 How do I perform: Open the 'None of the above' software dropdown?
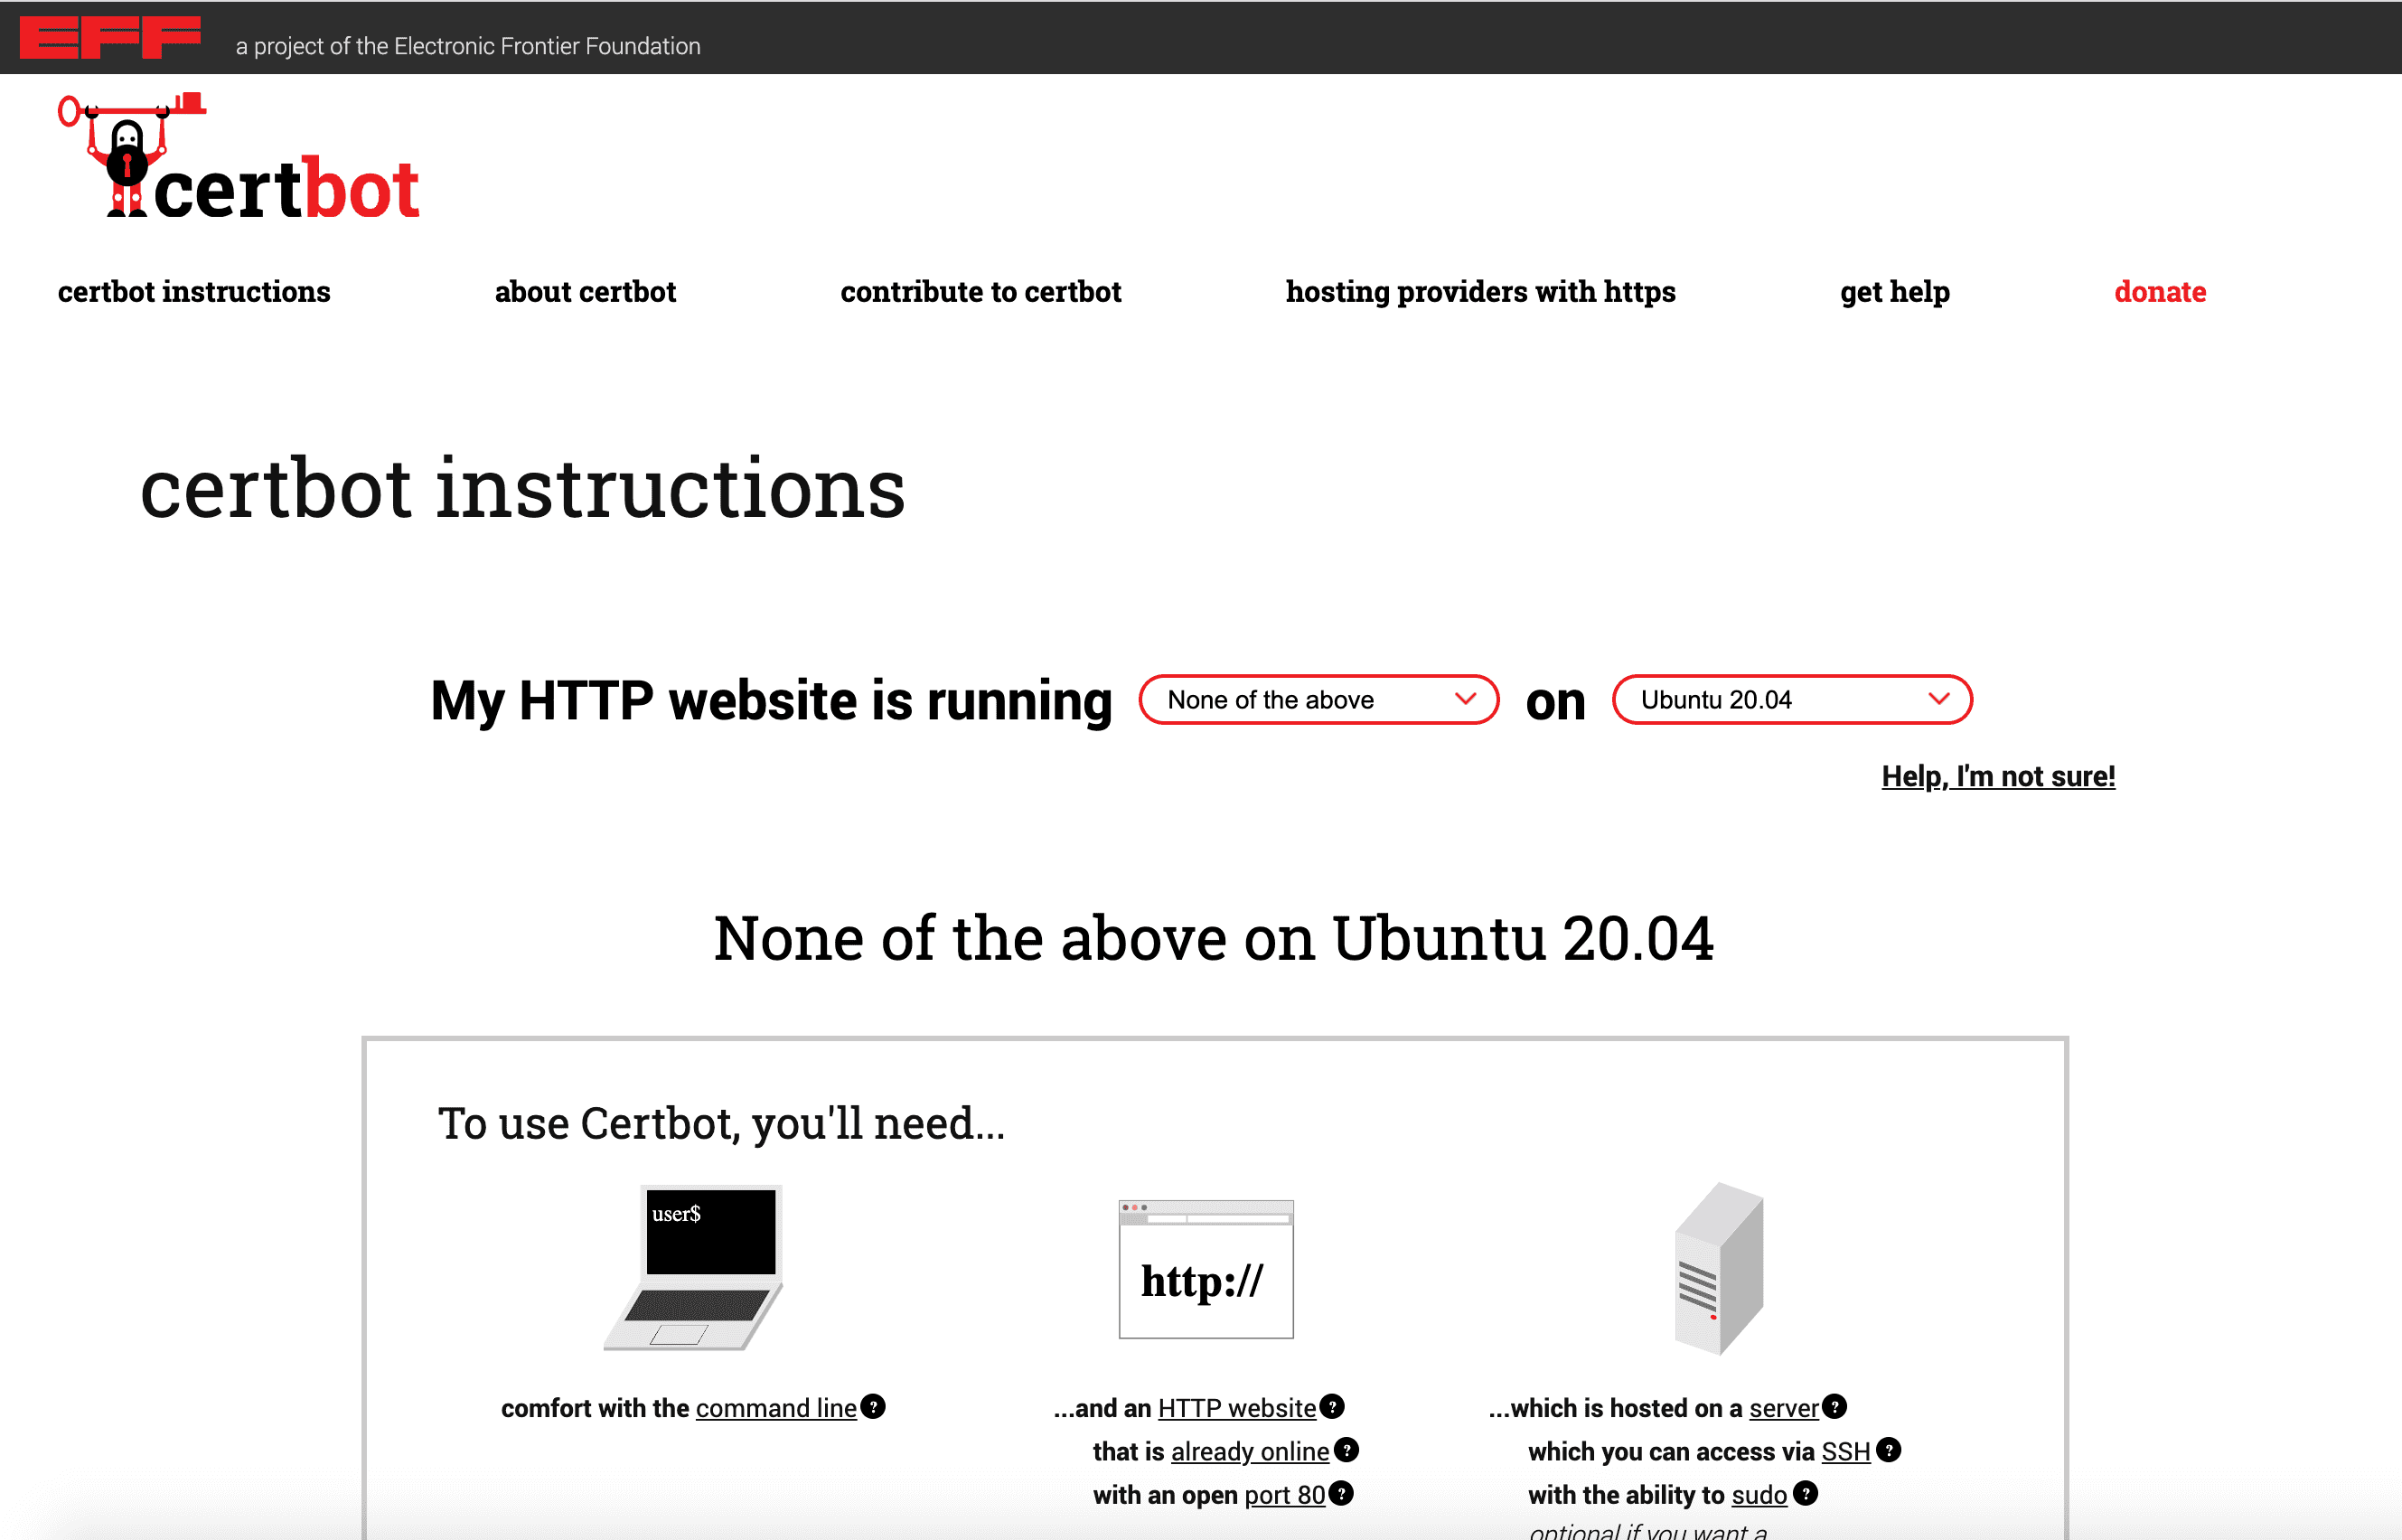[1318, 700]
